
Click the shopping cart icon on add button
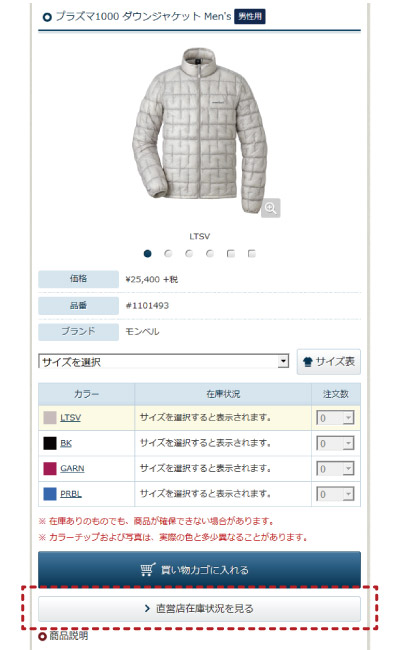pyautogui.click(x=148, y=570)
